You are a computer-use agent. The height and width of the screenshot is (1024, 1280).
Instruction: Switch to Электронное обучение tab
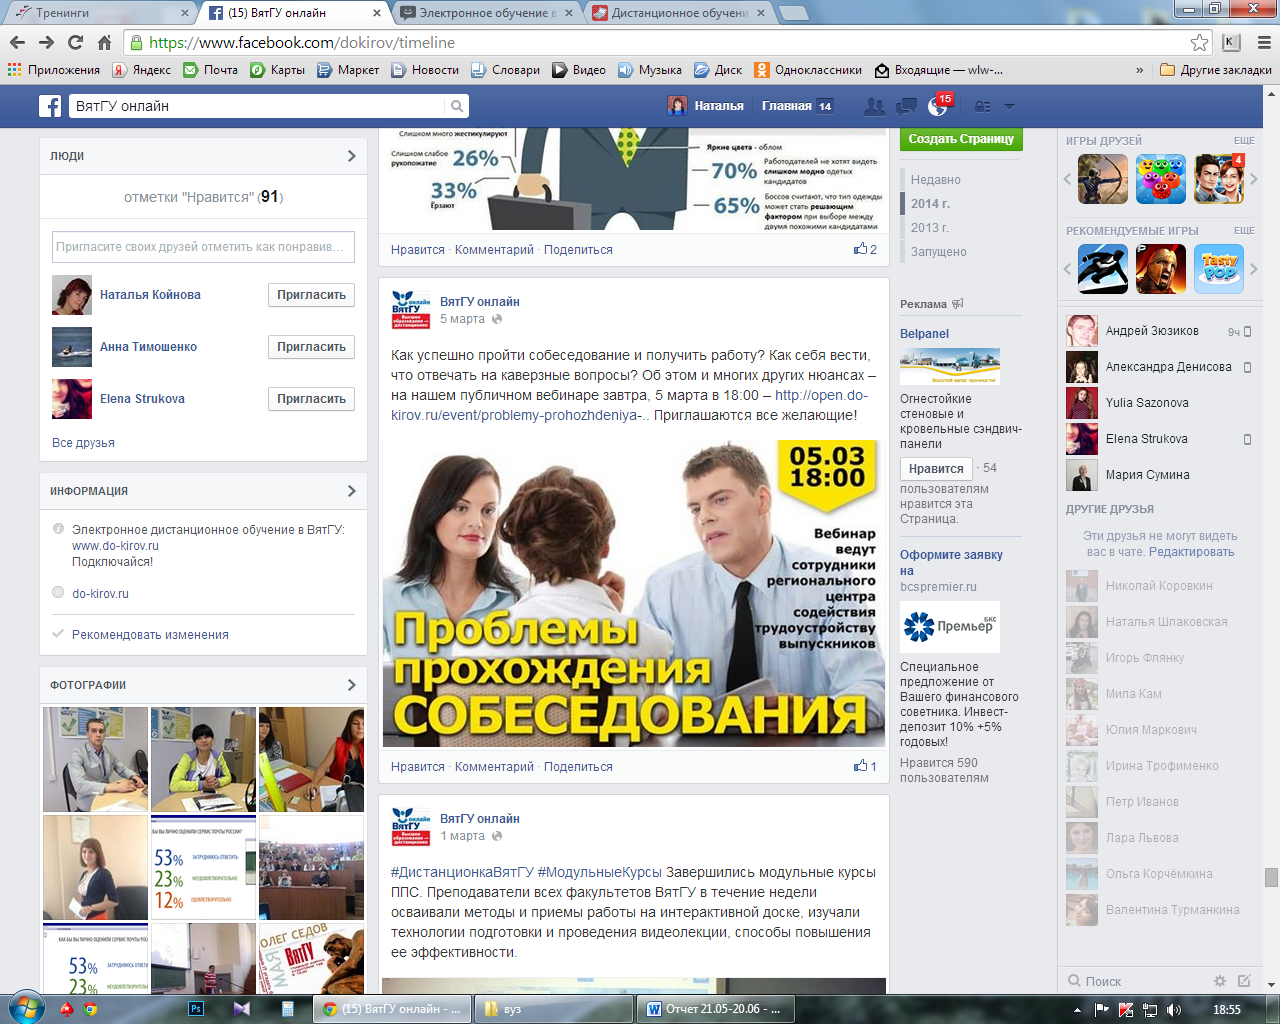tap(488, 13)
